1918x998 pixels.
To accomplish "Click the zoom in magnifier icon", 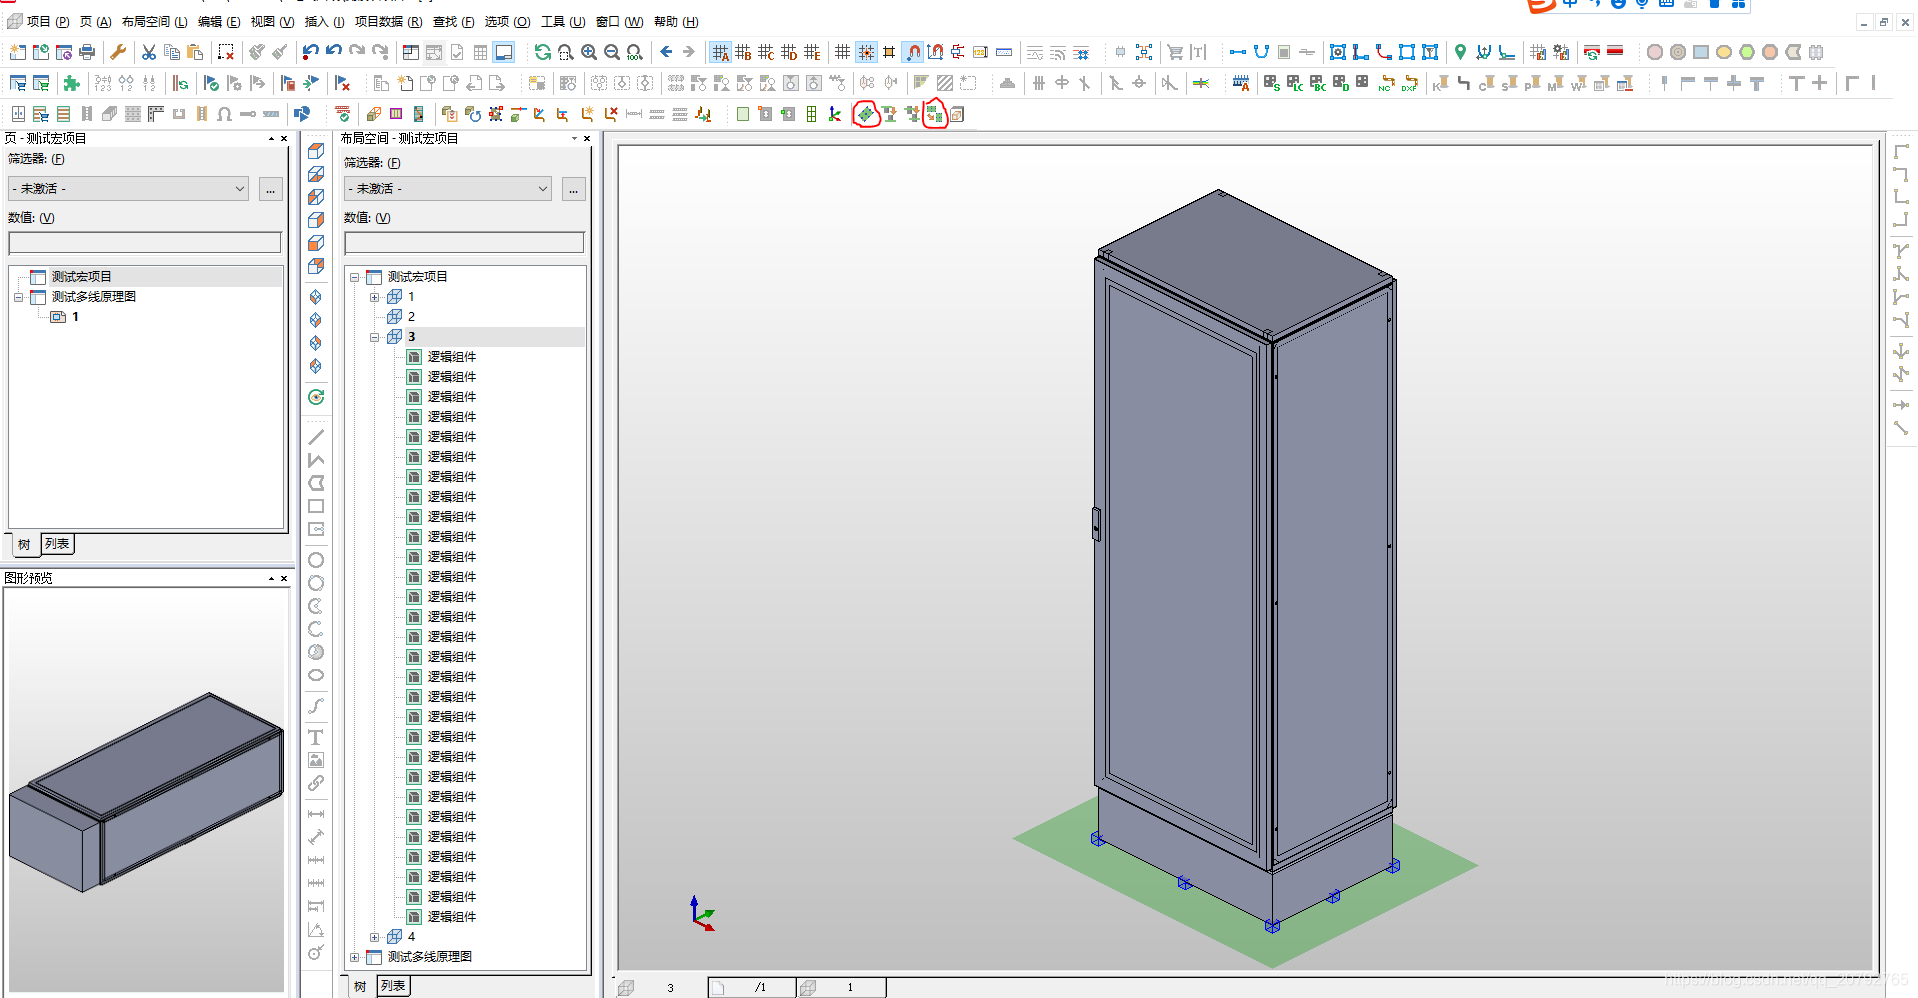I will click(589, 52).
